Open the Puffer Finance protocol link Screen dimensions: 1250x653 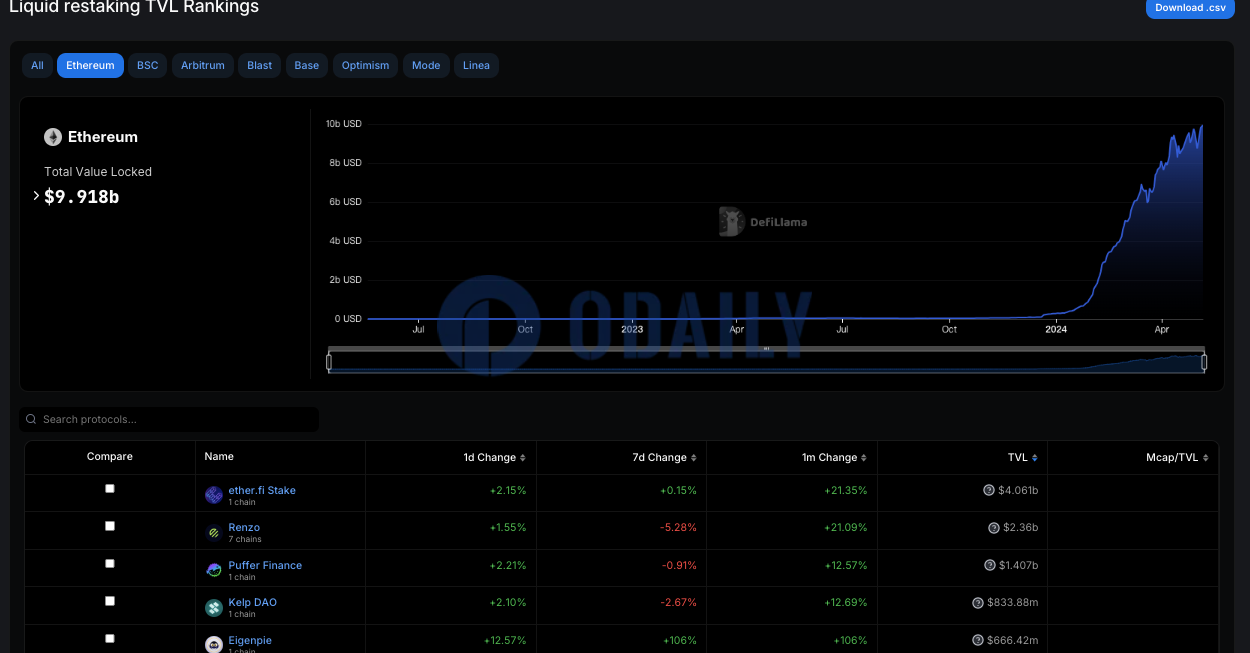point(265,565)
